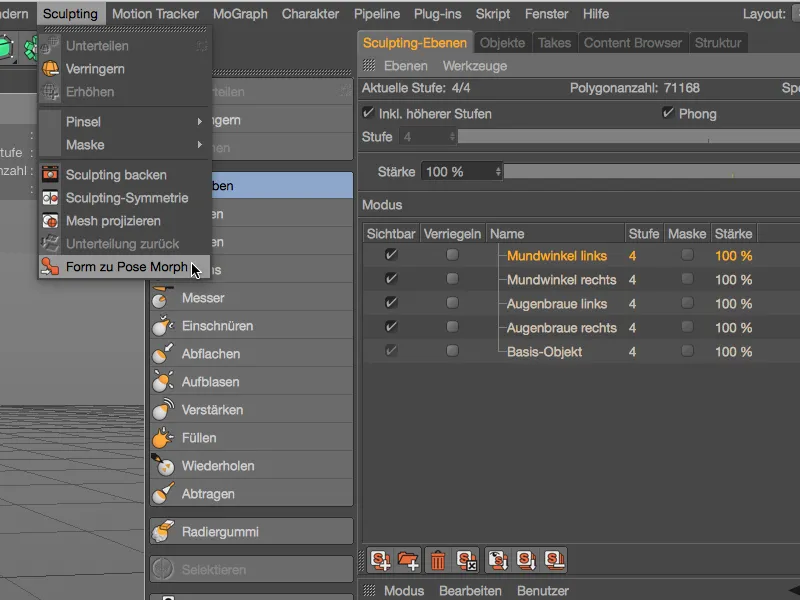Image resolution: width=800 pixels, height=600 pixels.
Task: Open the Werkzeuge panel menu
Action: (475, 66)
